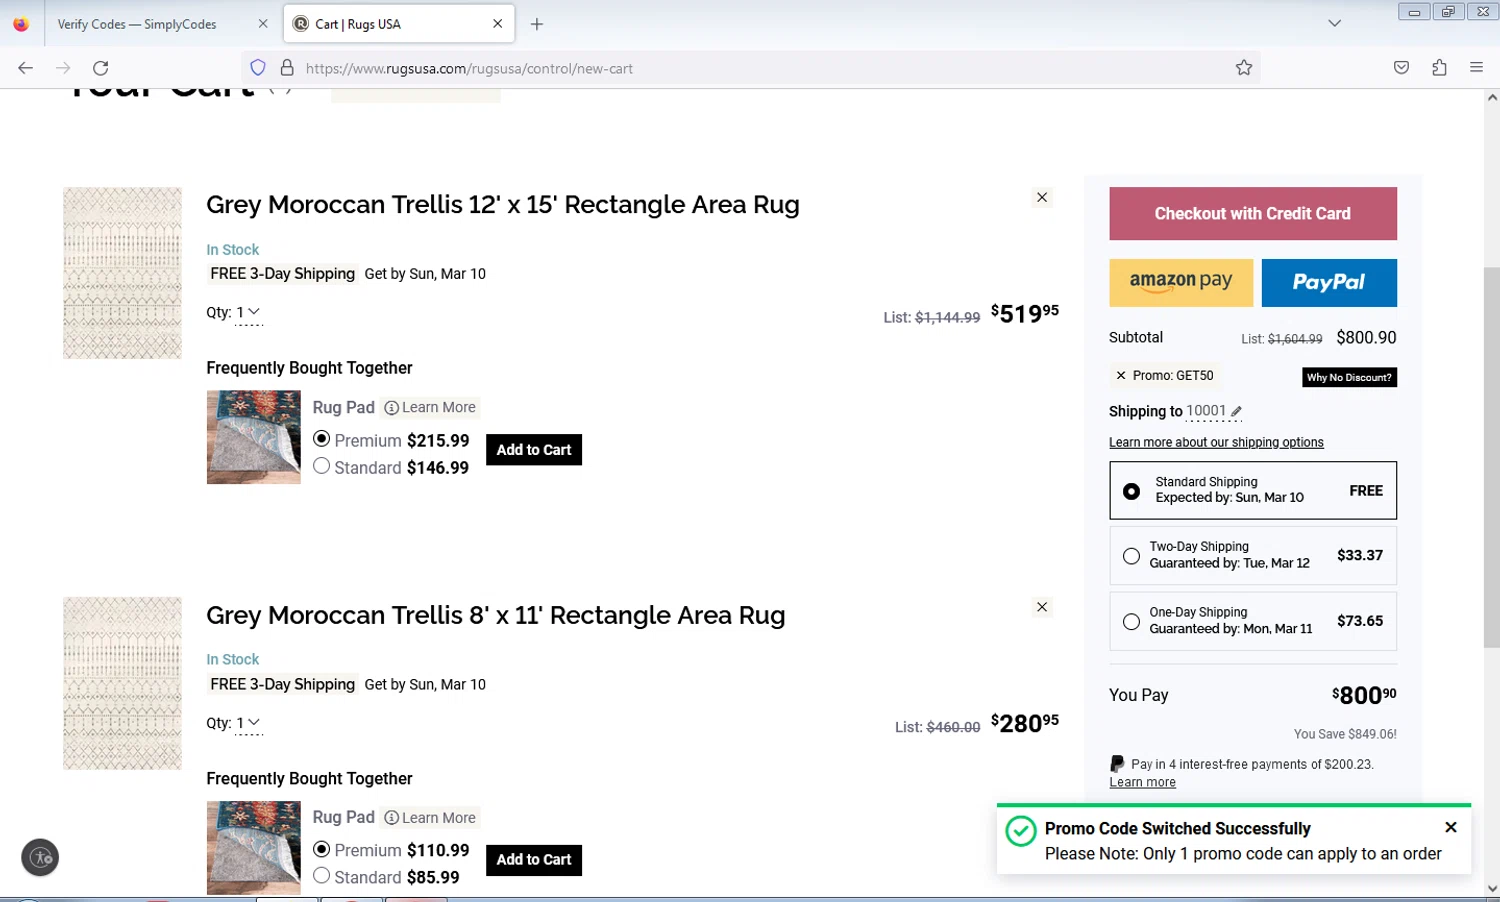The image size is (1500, 902).
Task: List all tabs dropdown arrow
Action: click(x=1334, y=24)
